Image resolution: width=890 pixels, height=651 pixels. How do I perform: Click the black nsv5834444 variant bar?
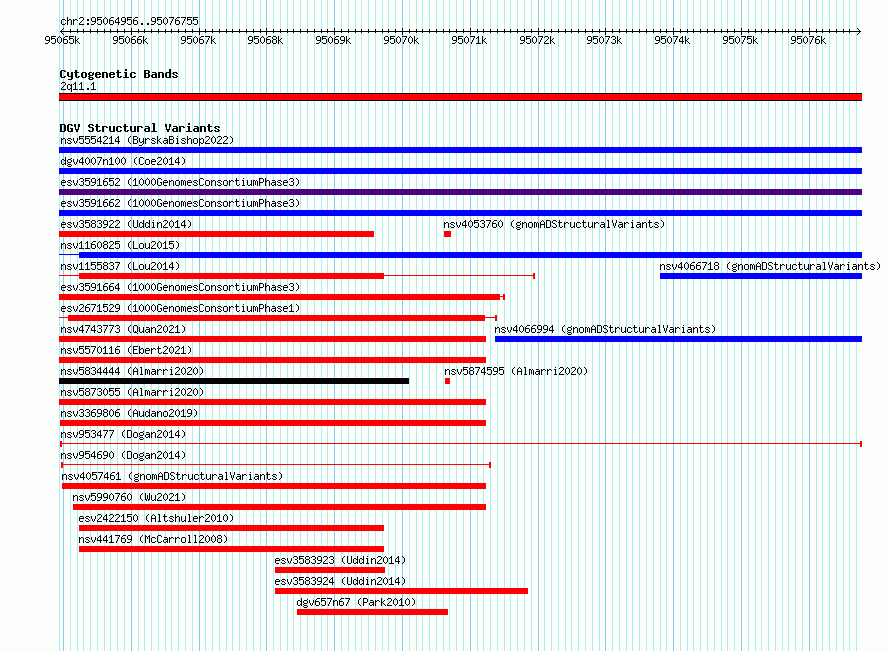tap(234, 381)
